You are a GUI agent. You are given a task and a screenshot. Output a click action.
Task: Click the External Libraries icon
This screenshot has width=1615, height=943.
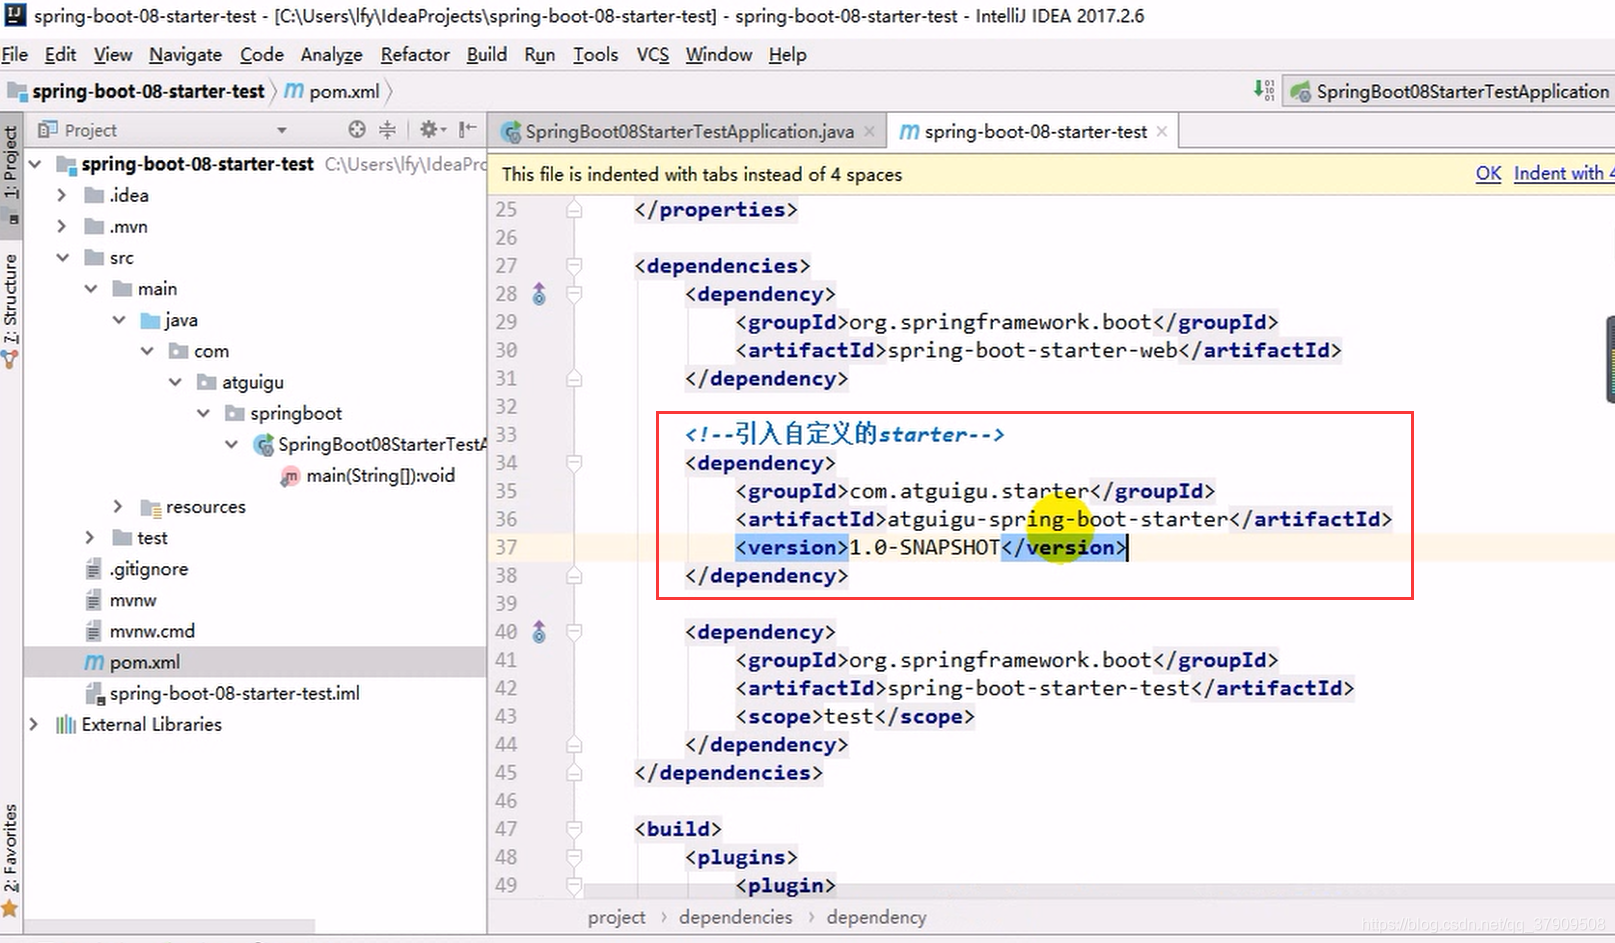tap(66, 725)
